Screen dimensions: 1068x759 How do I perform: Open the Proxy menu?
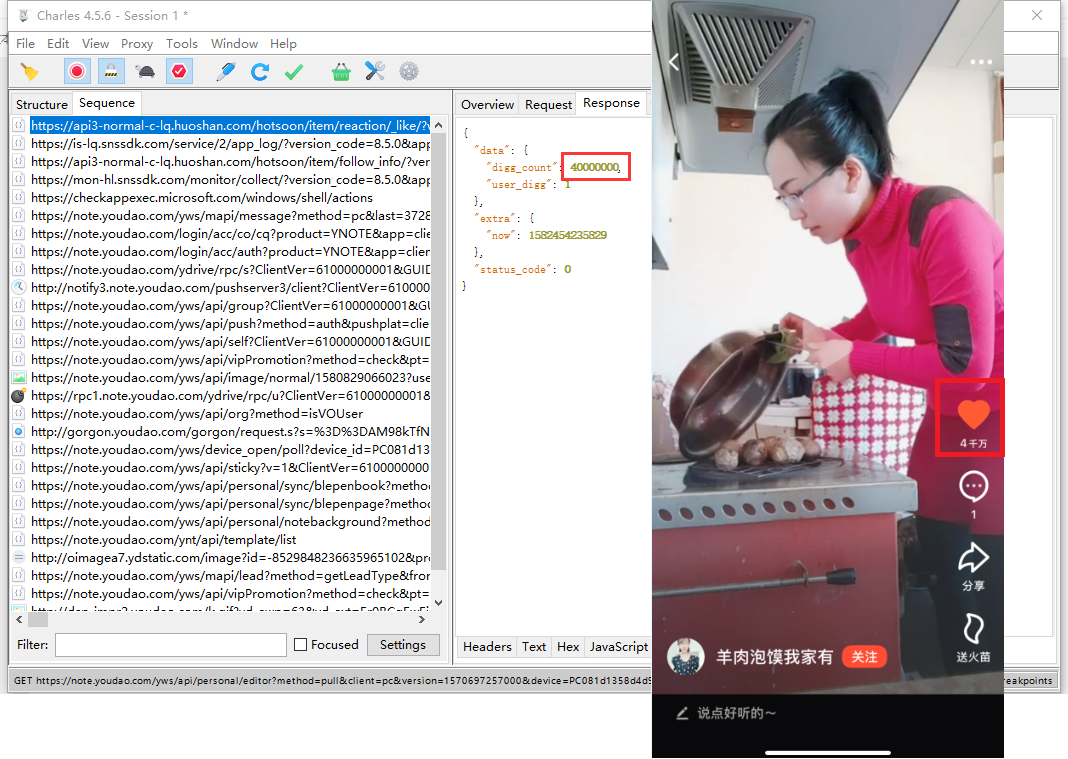tap(137, 44)
